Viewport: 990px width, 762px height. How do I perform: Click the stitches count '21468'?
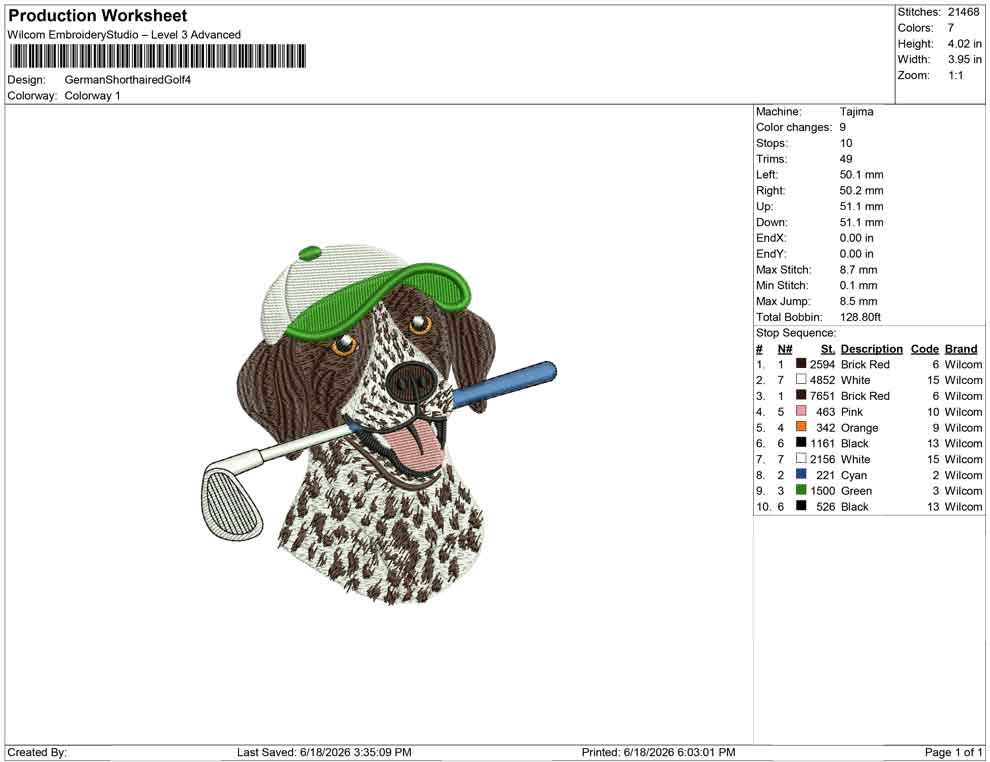(x=963, y=12)
